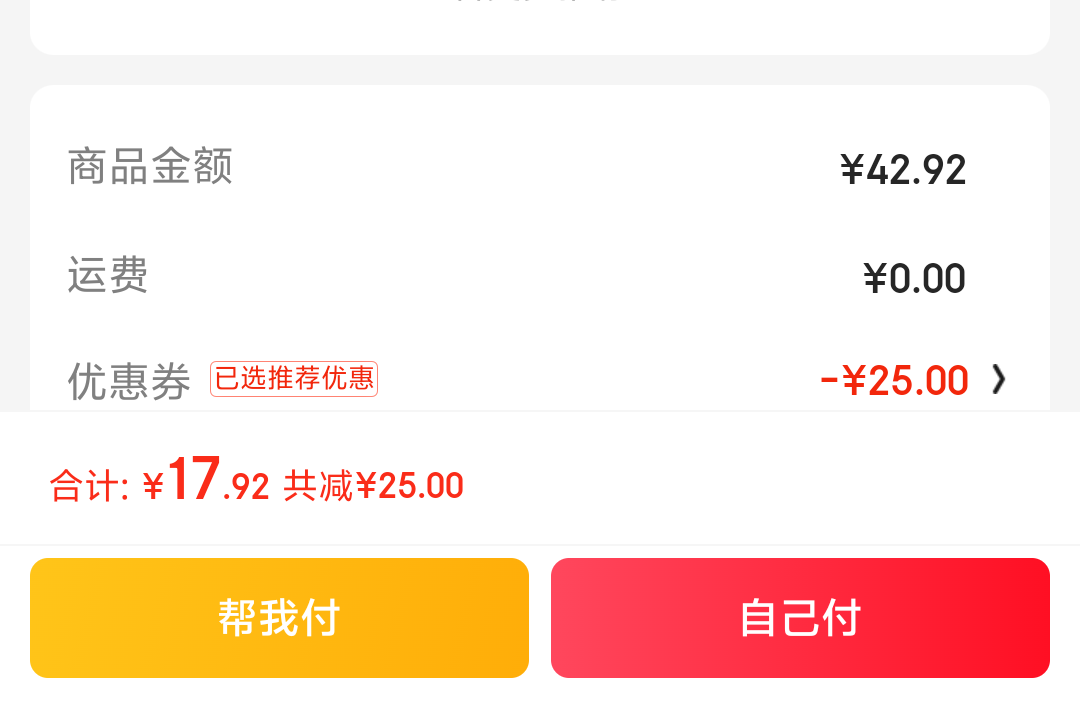Expand coupon options via the chevron arrow
The image size is (1080, 714).
[999, 379]
